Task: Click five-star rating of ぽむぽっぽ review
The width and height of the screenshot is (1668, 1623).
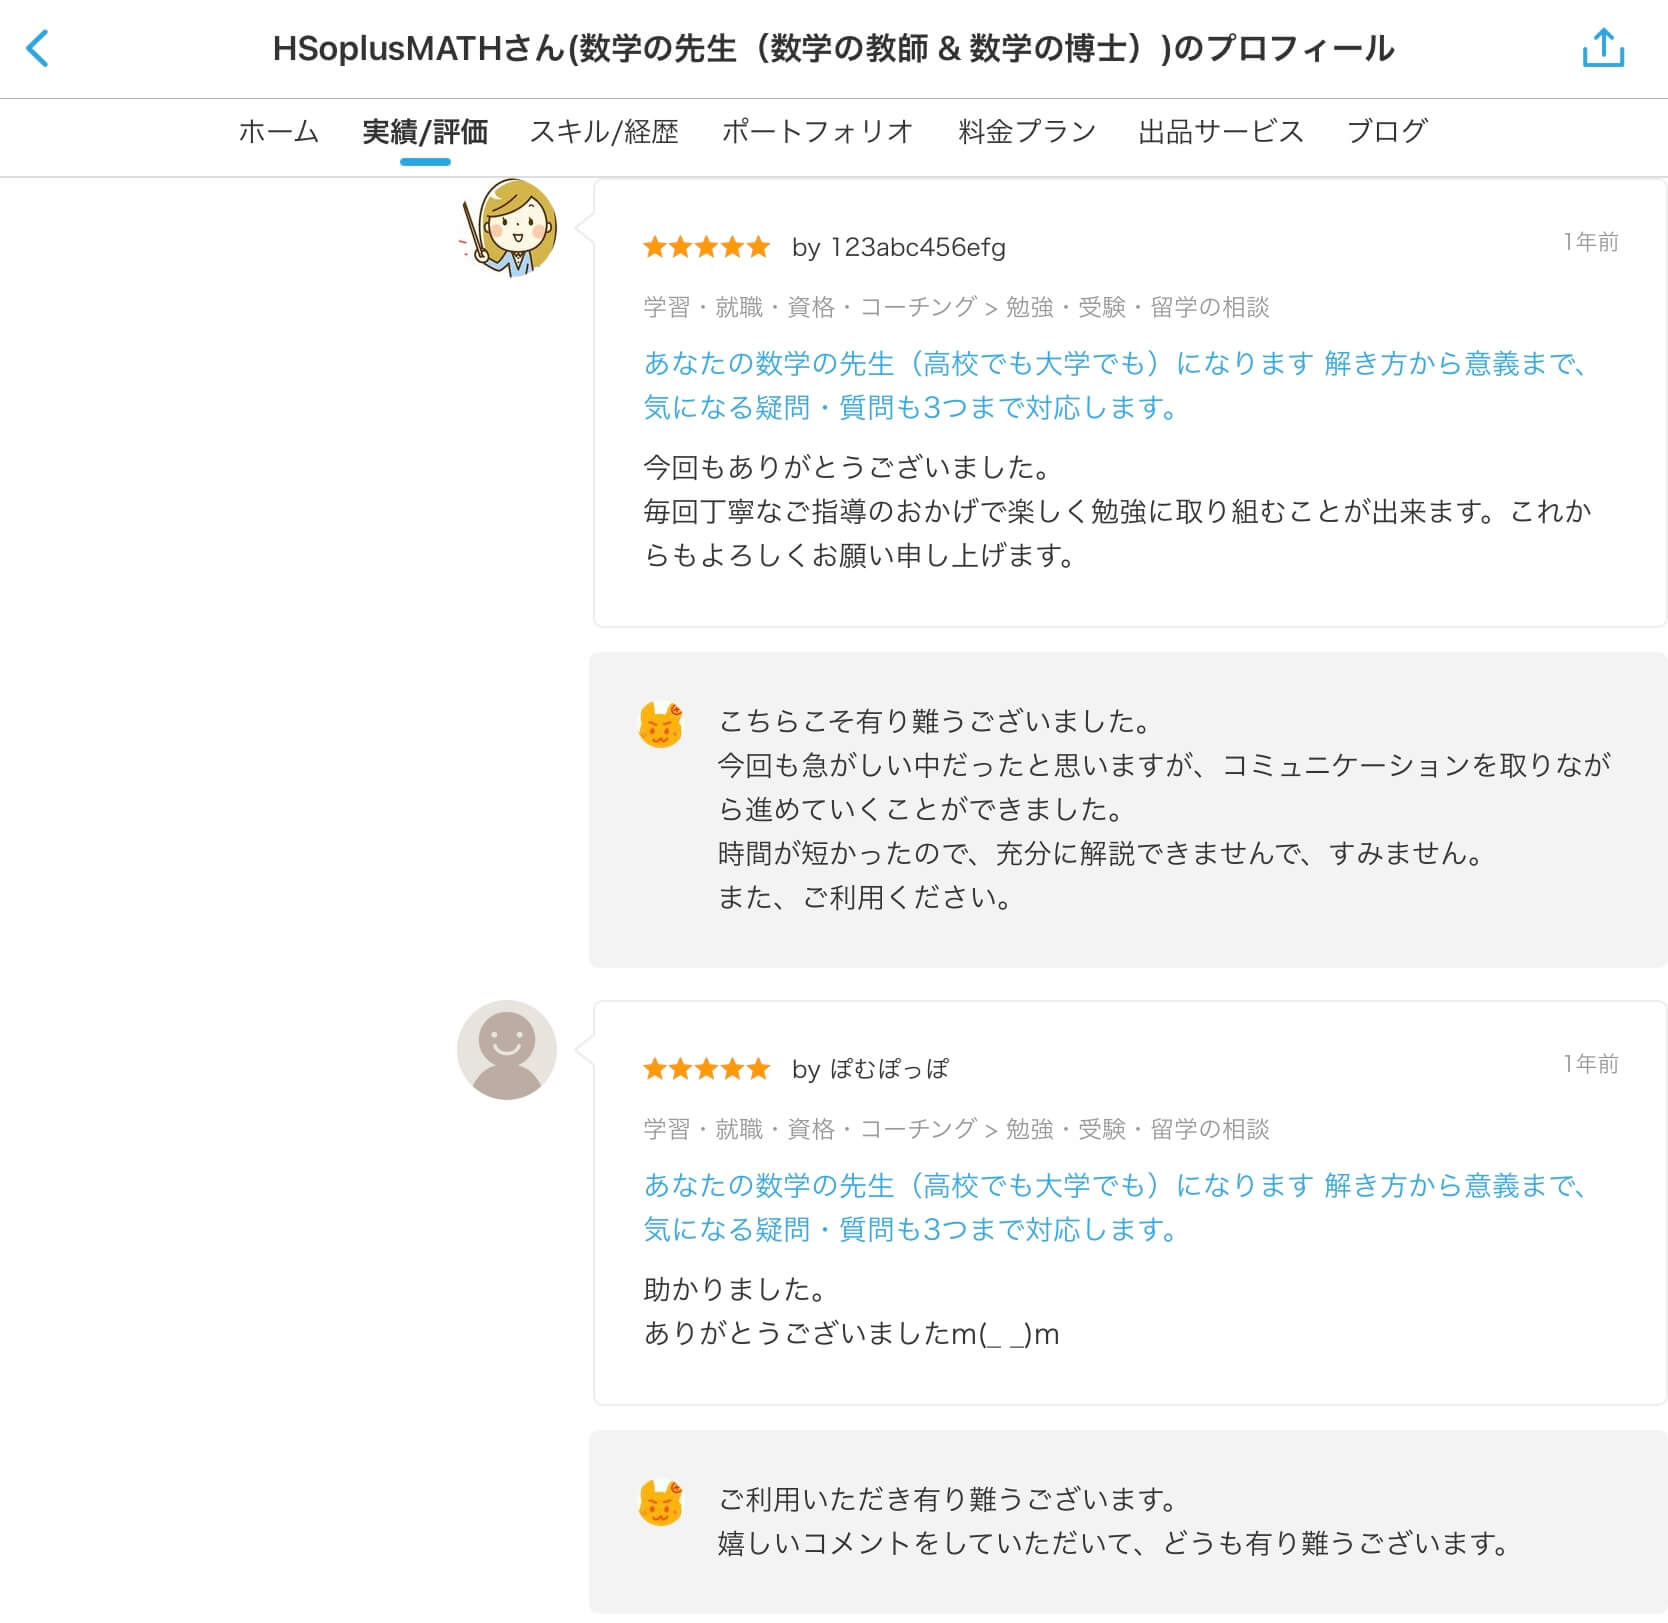Action: [x=707, y=1069]
